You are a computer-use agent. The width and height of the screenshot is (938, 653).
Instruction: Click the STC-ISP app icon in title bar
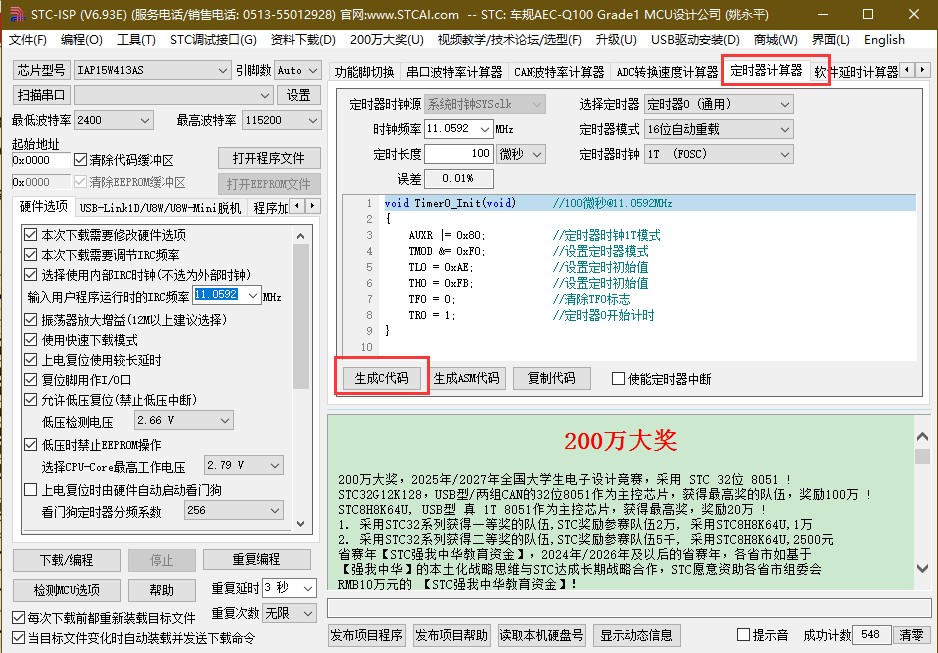coord(17,14)
